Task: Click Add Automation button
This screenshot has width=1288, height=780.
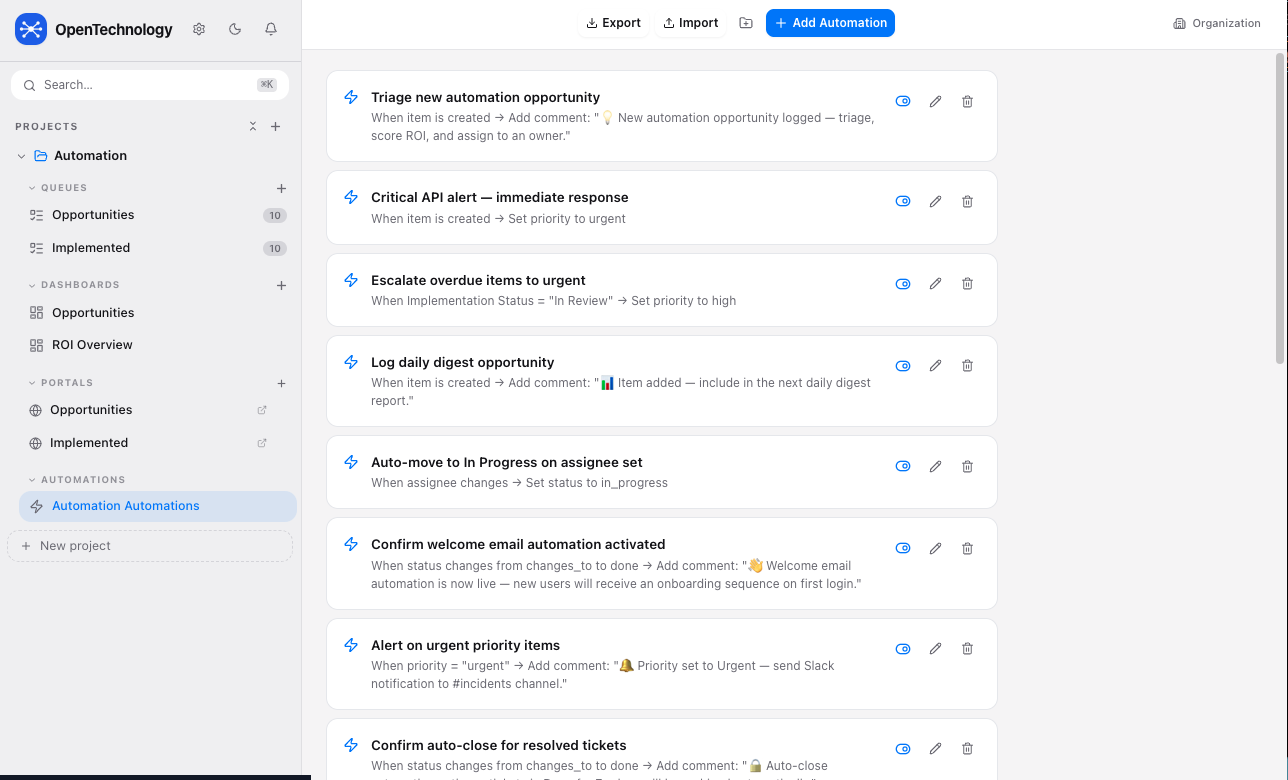Action: pyautogui.click(x=830, y=23)
